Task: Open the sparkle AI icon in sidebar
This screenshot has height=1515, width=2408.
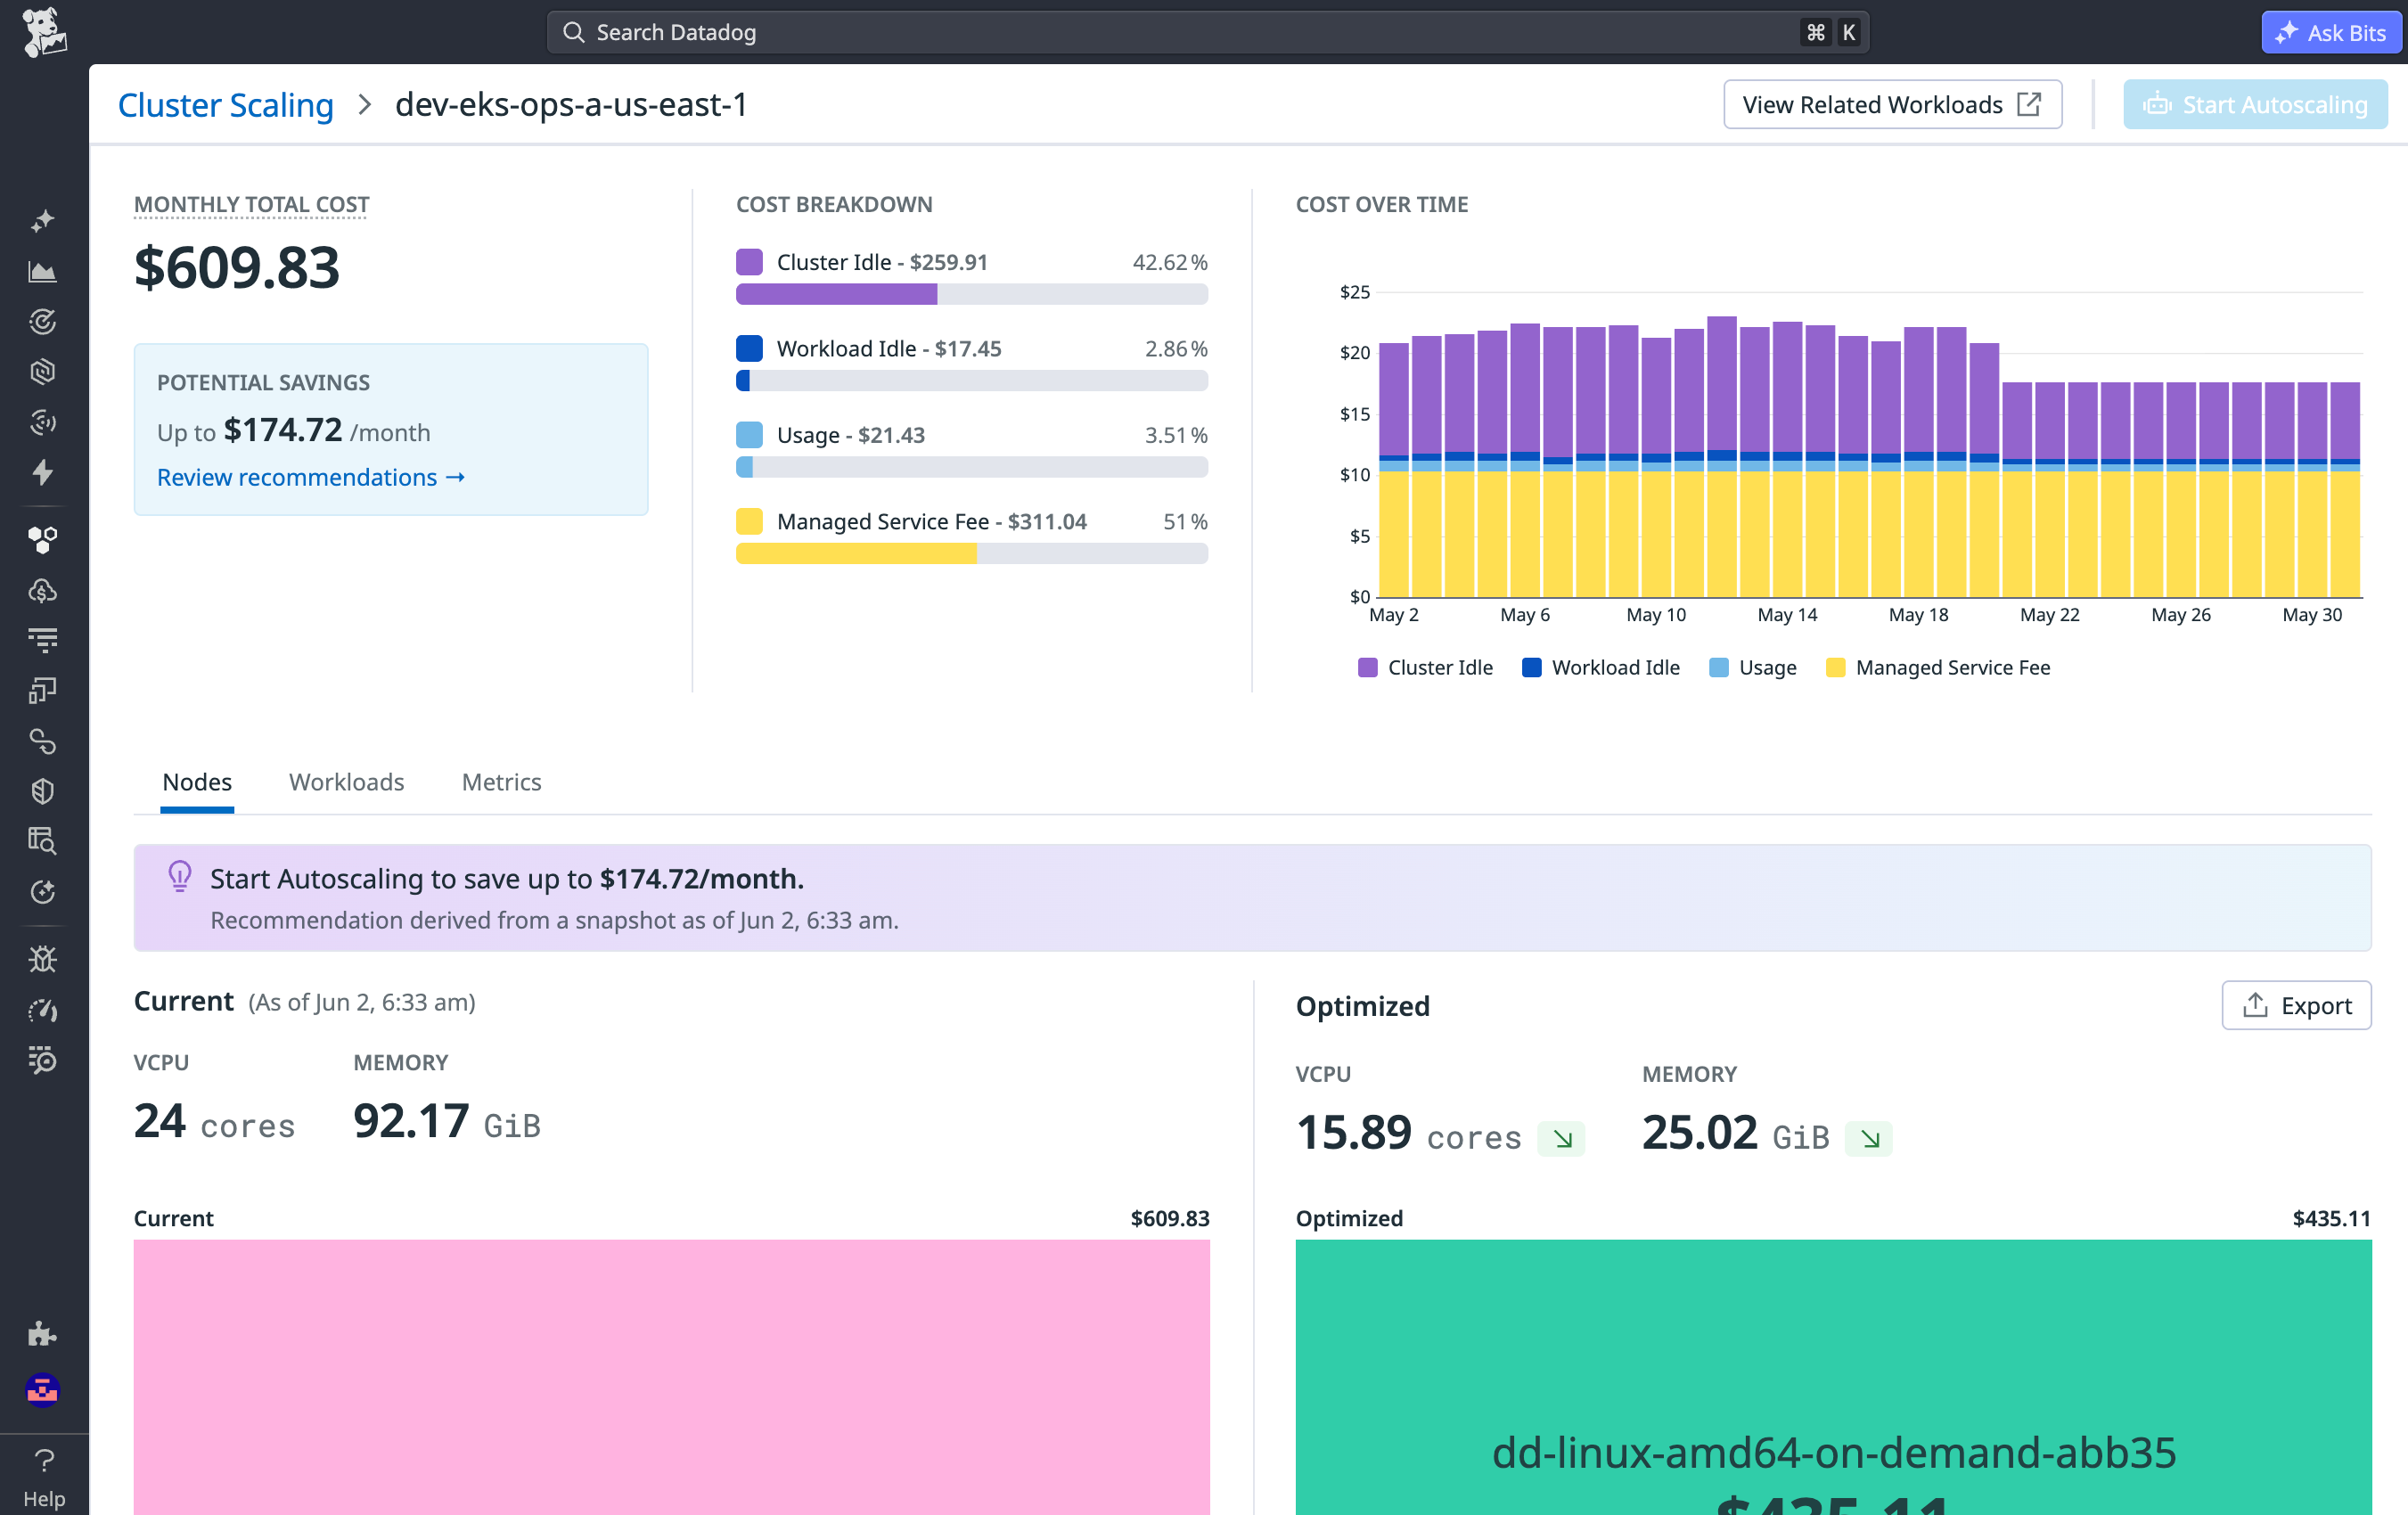Action: point(42,221)
